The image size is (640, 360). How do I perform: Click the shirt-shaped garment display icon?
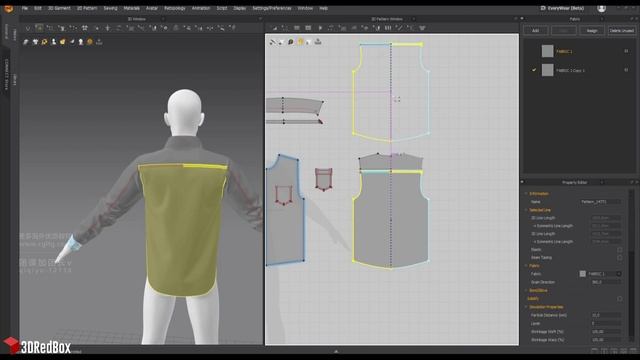coord(35,42)
